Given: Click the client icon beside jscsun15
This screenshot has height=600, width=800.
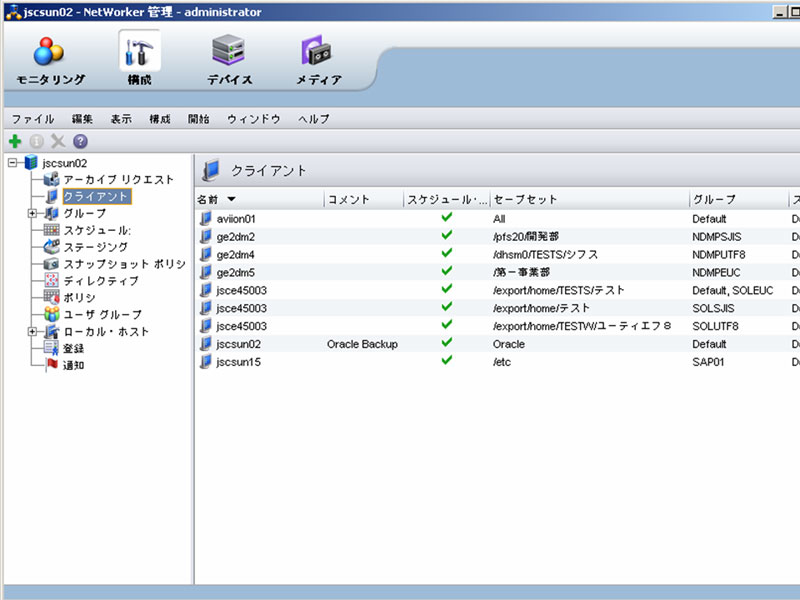Looking at the screenshot, I should point(206,361).
